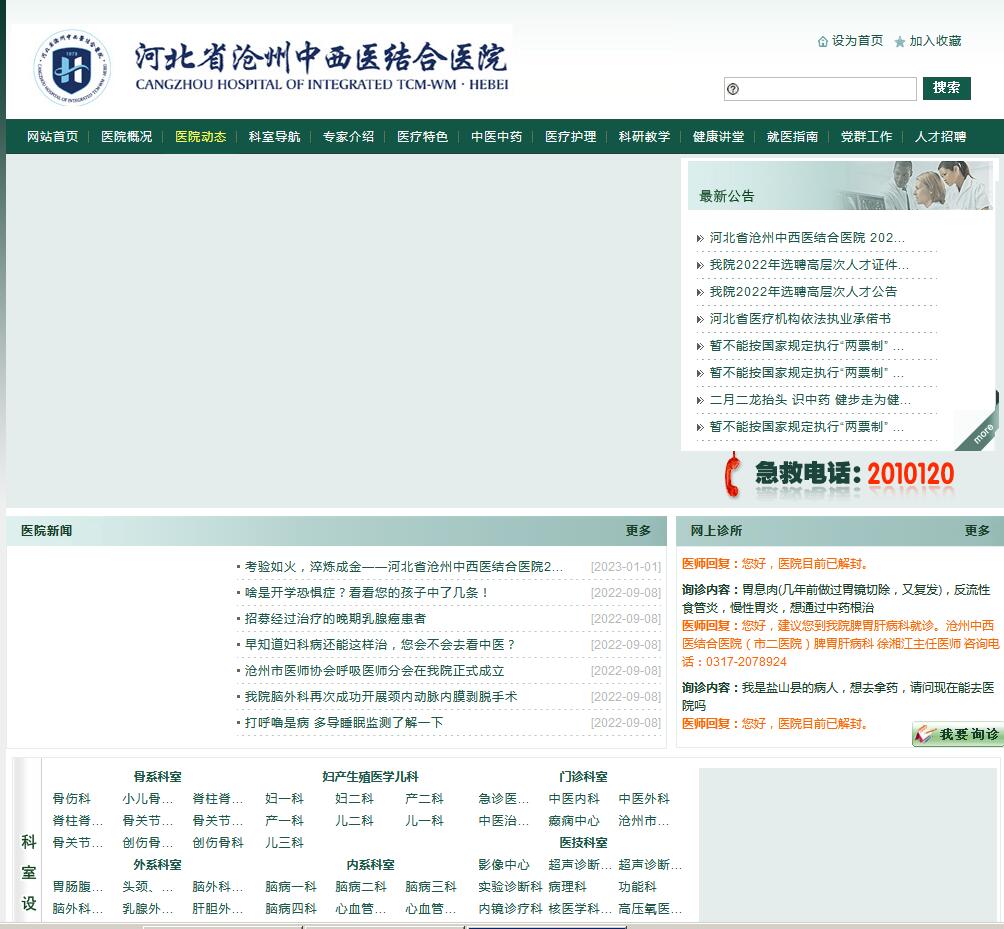Click the question mark icon in search box
Screen dimensions: 1004x929
(733, 89)
